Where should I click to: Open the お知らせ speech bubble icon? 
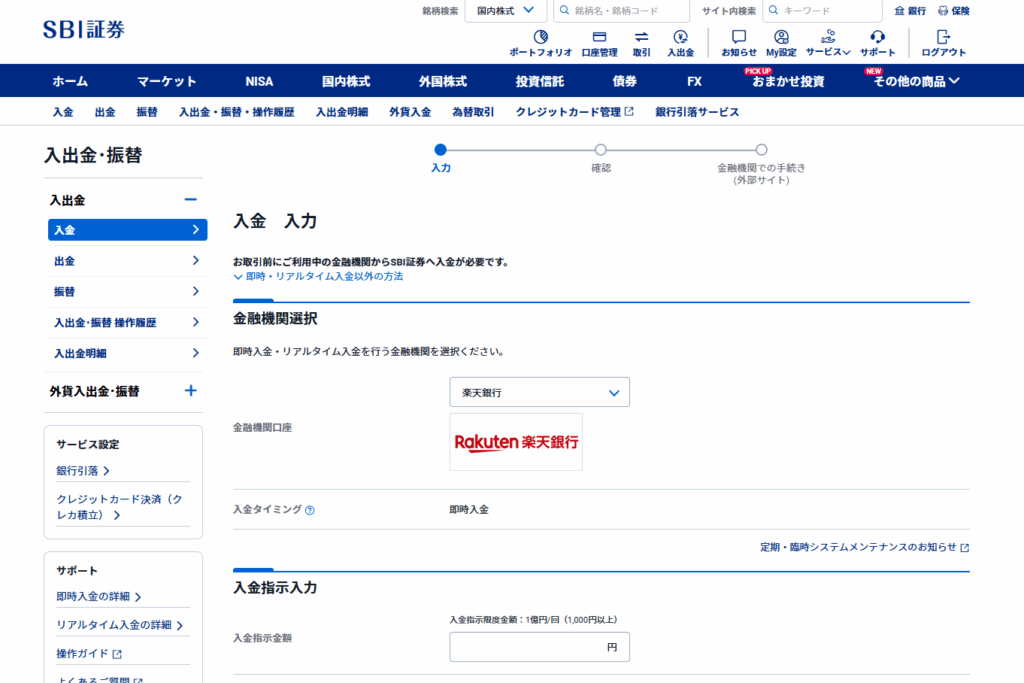coord(739,37)
